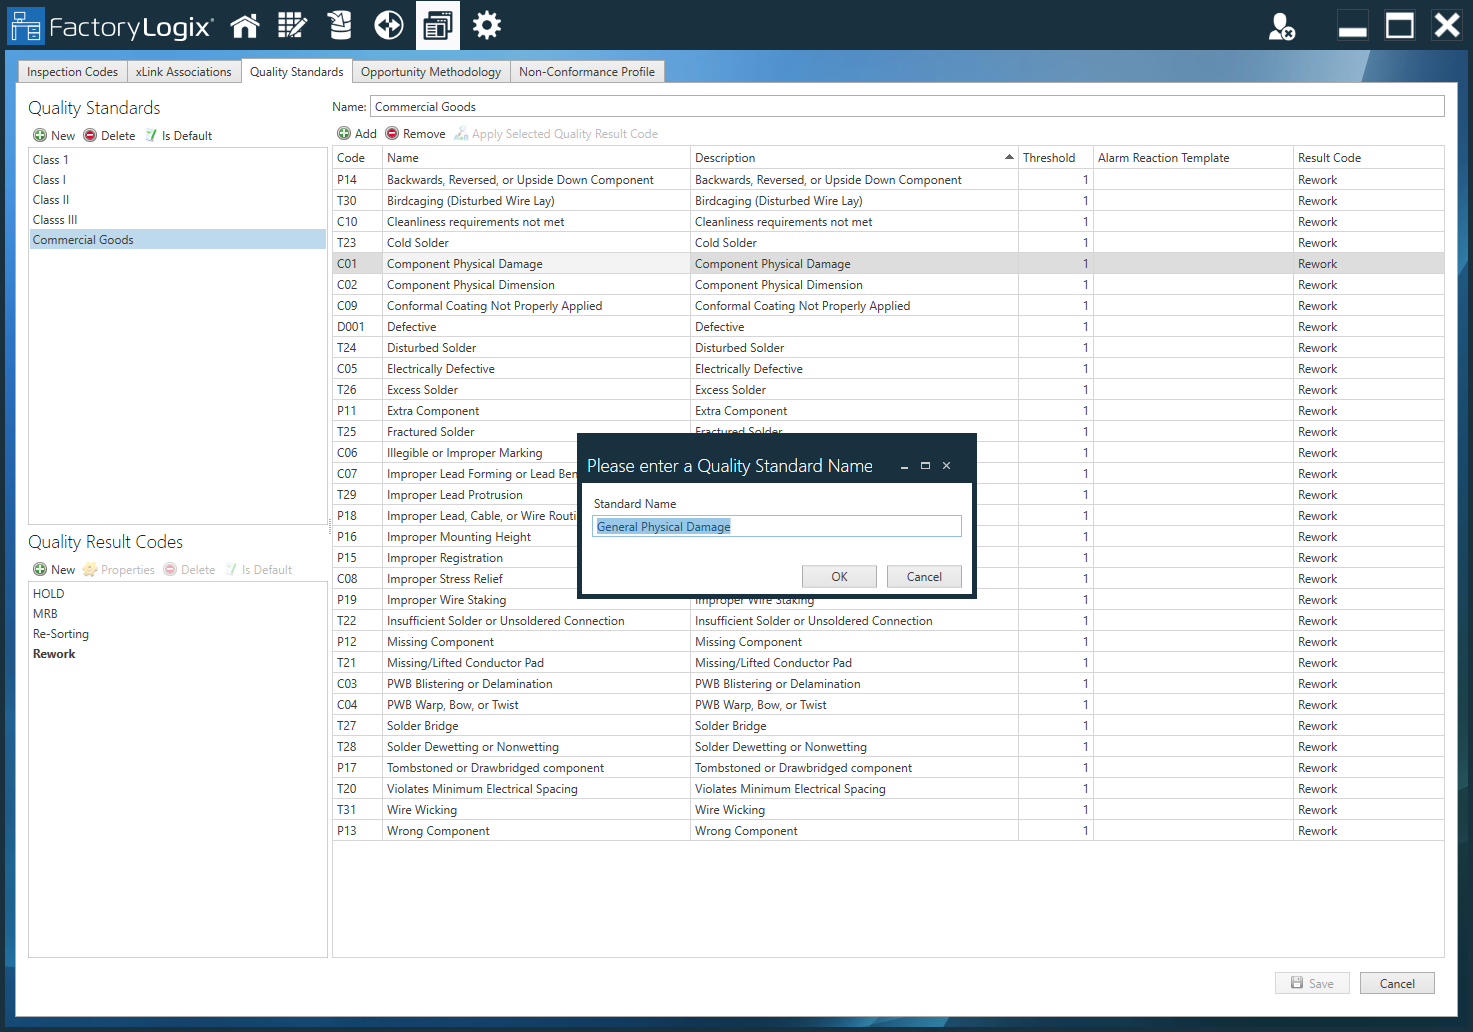Open the FactoryLogix home screen
This screenshot has height=1032, width=1473.
[245, 25]
